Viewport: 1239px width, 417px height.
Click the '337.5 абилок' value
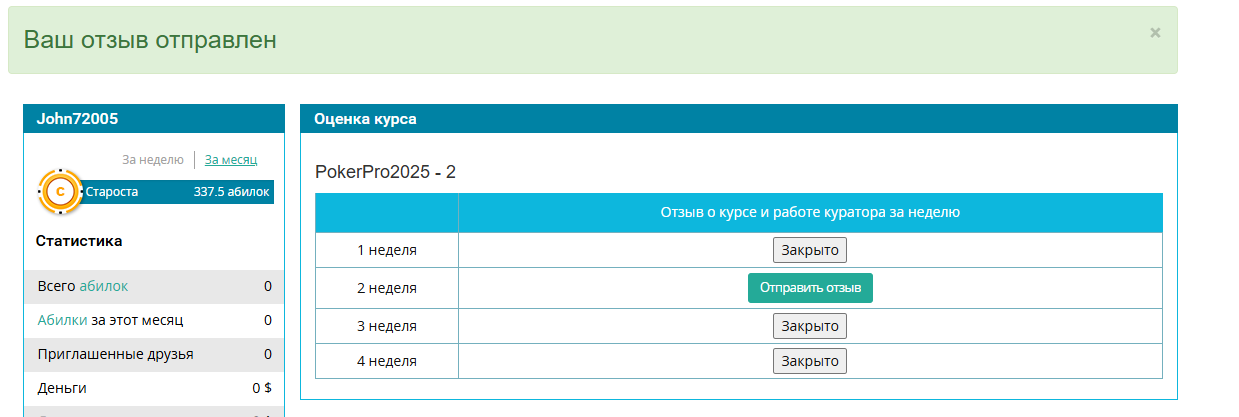[x=231, y=192]
